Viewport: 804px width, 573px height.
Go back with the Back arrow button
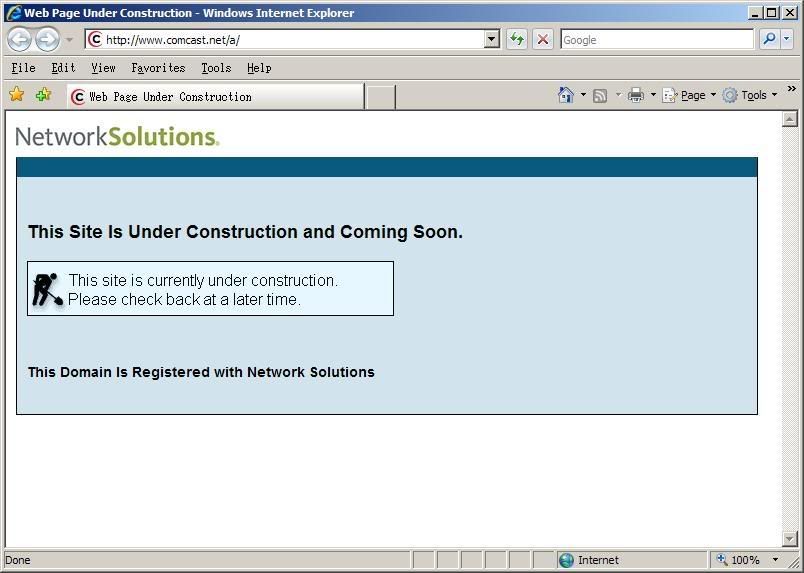pyautogui.click(x=19, y=40)
